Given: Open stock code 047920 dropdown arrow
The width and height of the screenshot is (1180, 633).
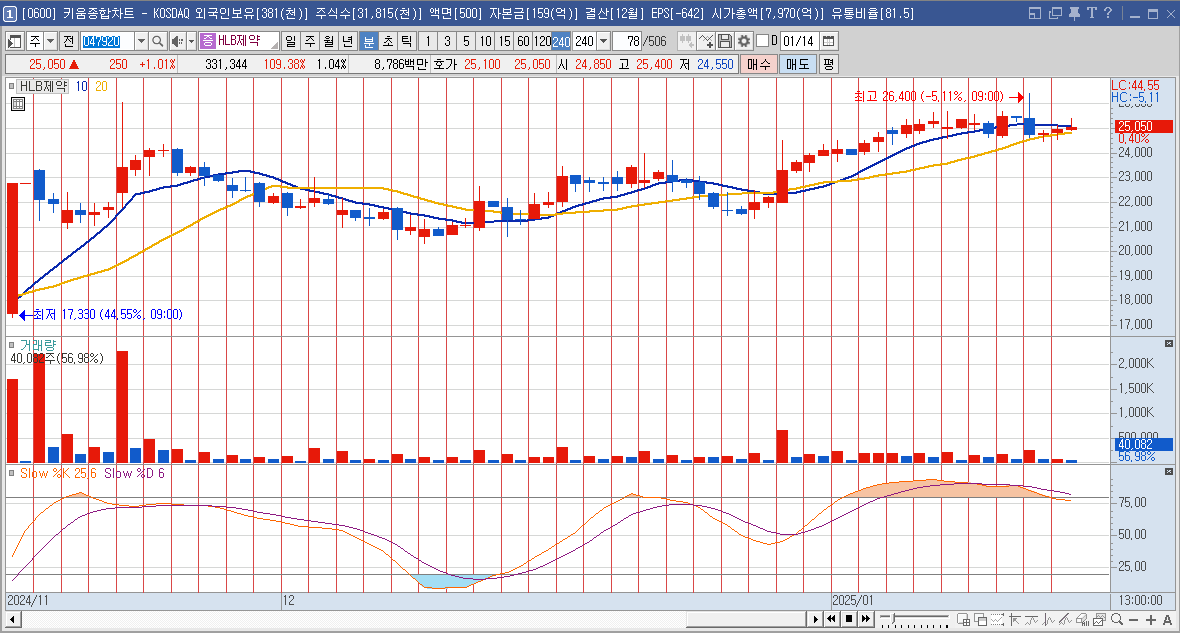Looking at the screenshot, I should 141,41.
